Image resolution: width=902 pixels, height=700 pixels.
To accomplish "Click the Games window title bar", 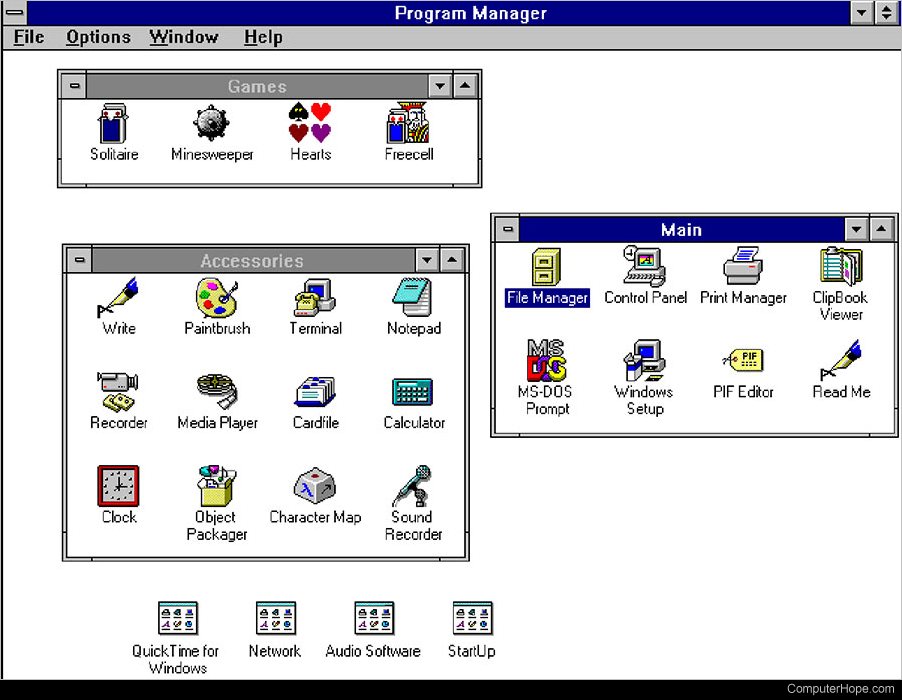I will tap(257, 86).
